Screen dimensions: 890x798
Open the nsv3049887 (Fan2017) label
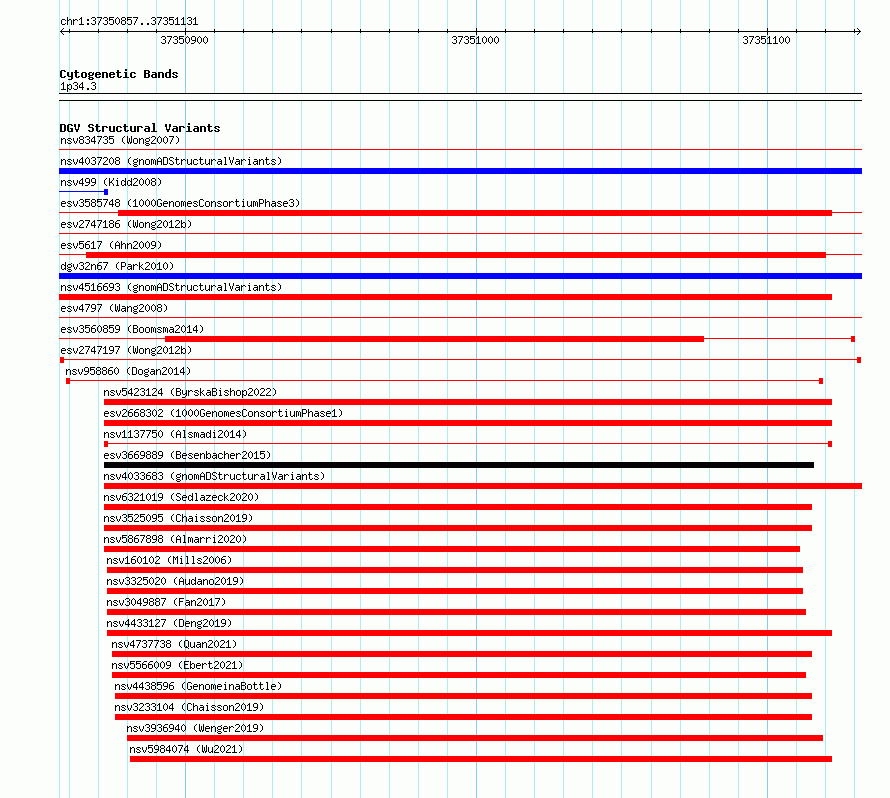click(166, 602)
